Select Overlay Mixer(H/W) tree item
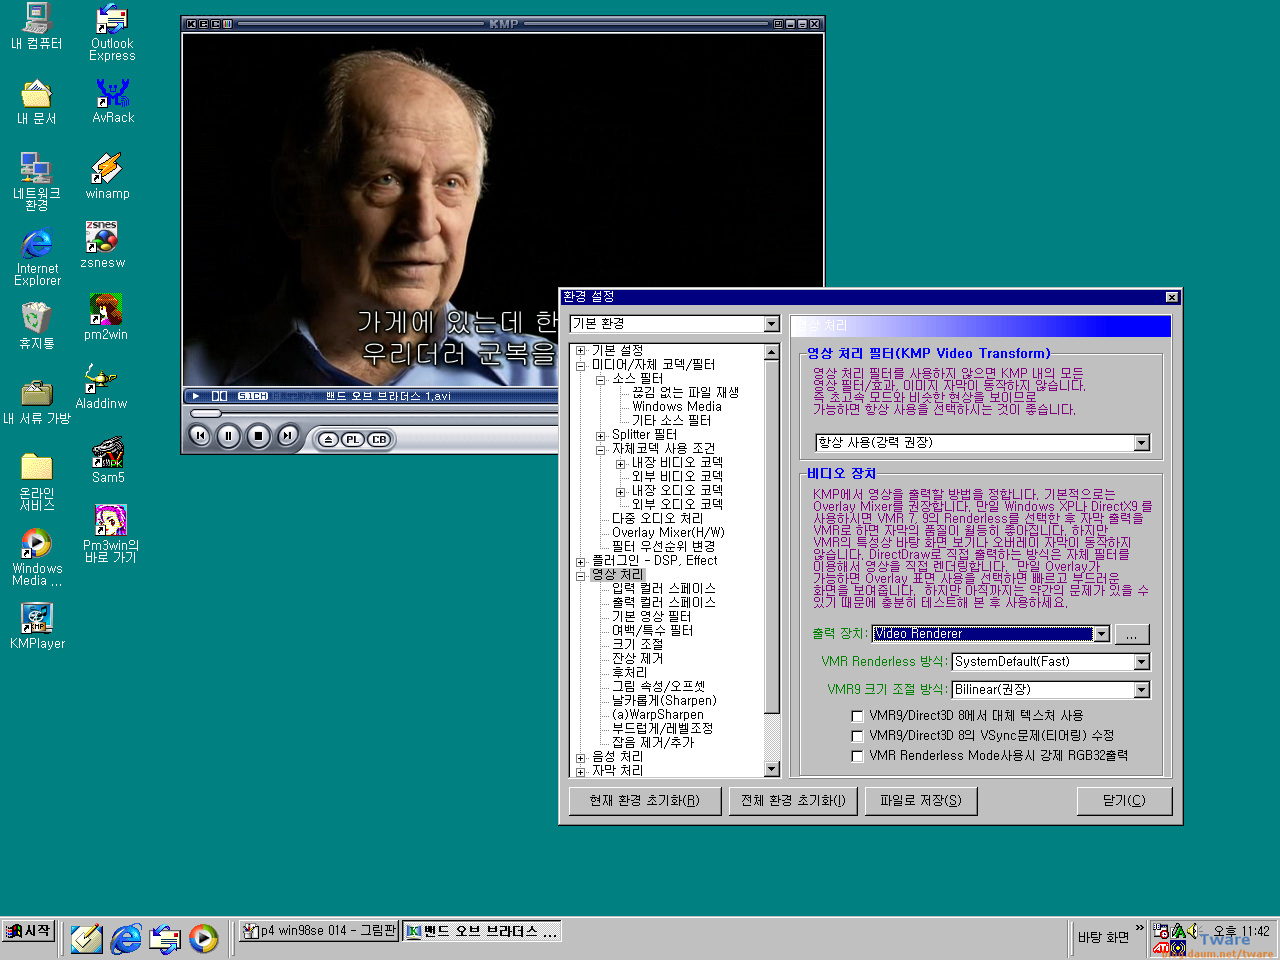1280x960 pixels. click(668, 532)
